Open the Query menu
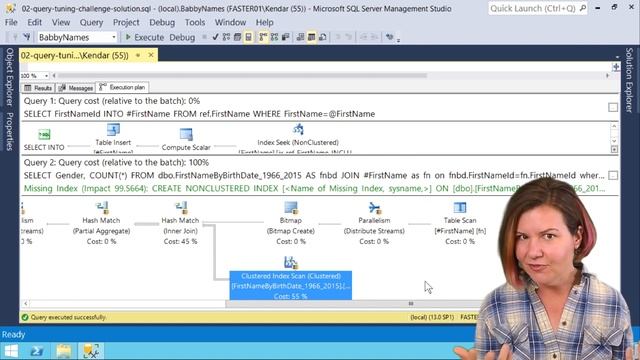 point(91,22)
